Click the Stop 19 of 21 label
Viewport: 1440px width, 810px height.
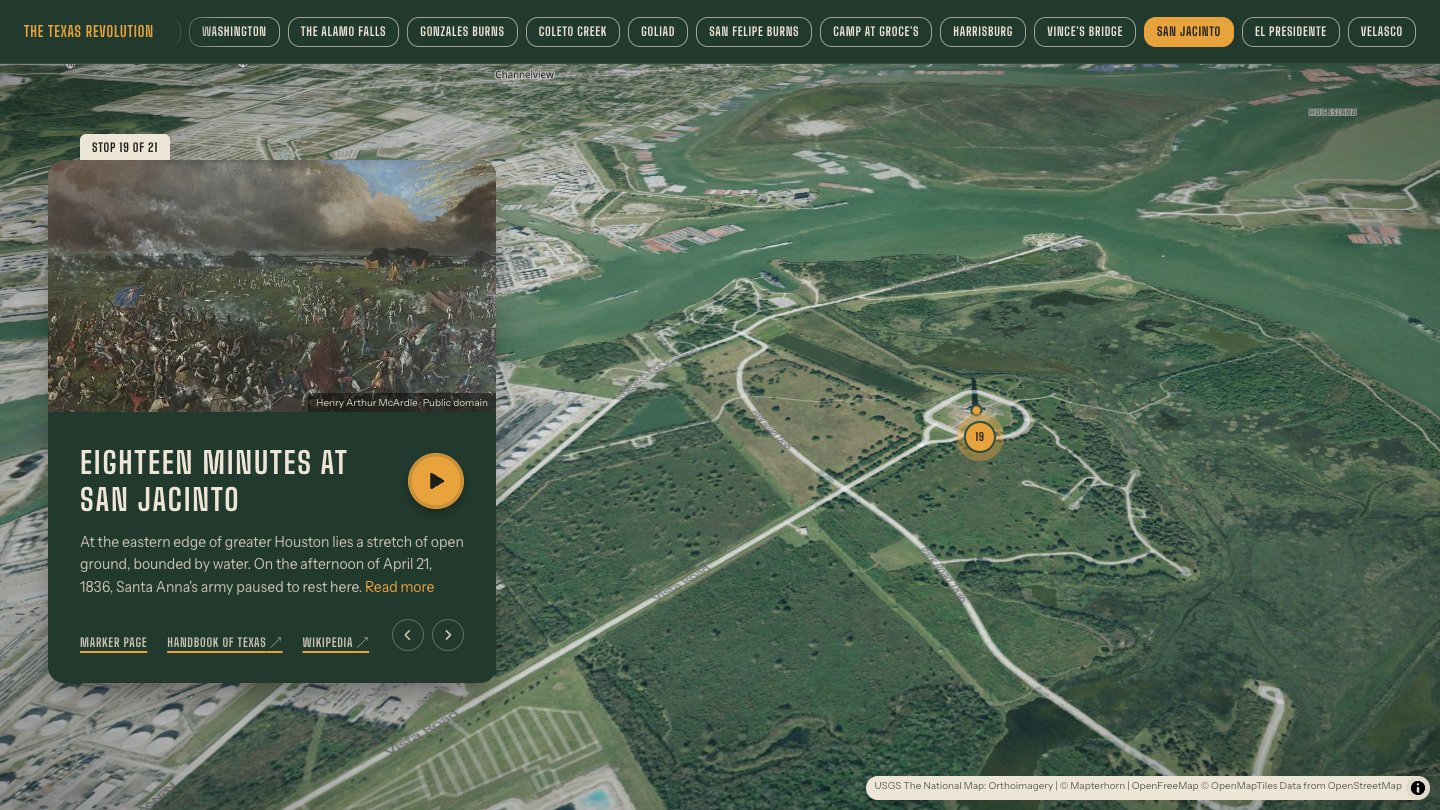tap(125, 147)
